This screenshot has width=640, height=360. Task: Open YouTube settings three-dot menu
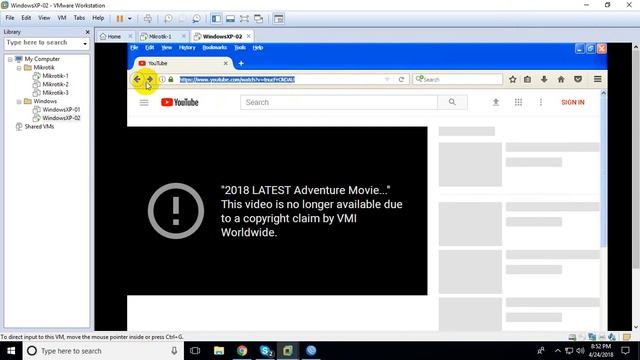[541, 102]
